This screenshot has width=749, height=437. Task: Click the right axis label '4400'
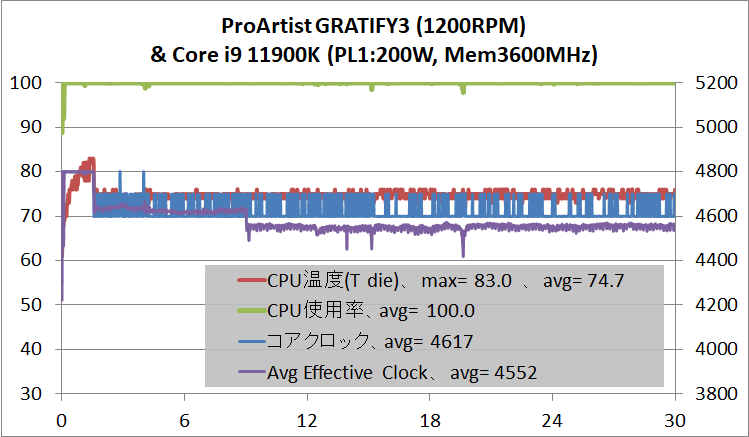(716, 260)
